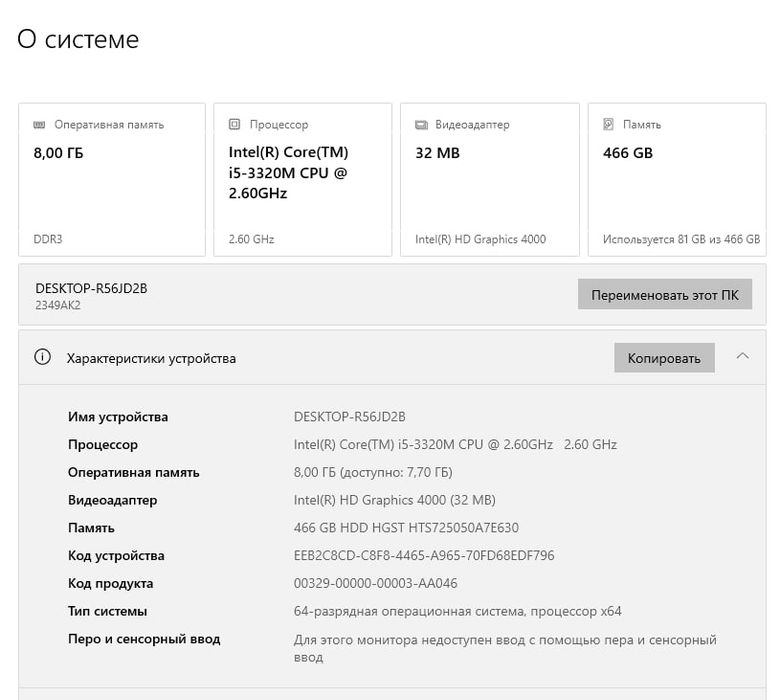Select processor value in characteristics list

pyautogui.click(x=455, y=444)
